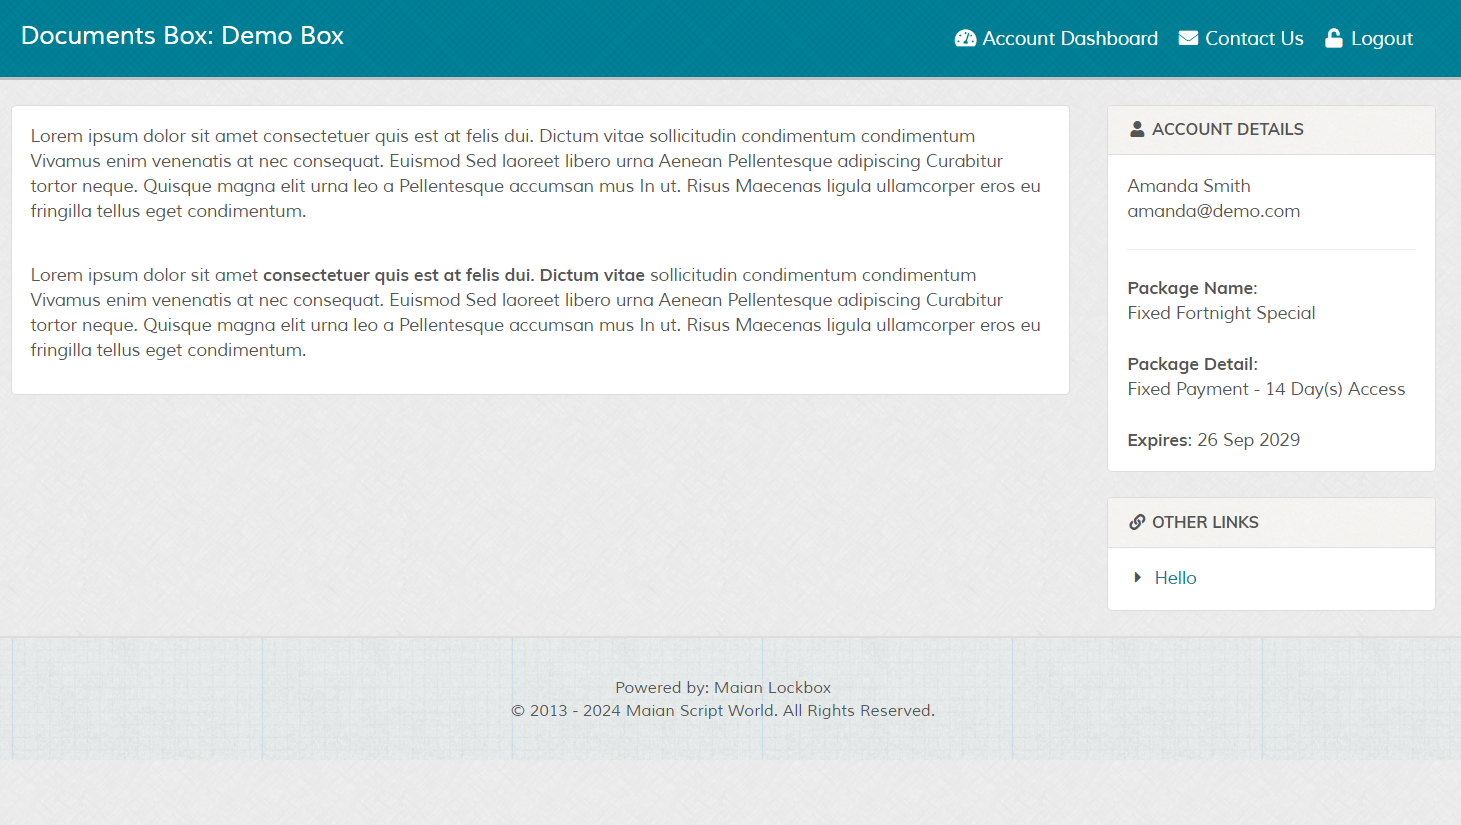
Task: Click the Other Links panel heading text
Action: tap(1204, 522)
